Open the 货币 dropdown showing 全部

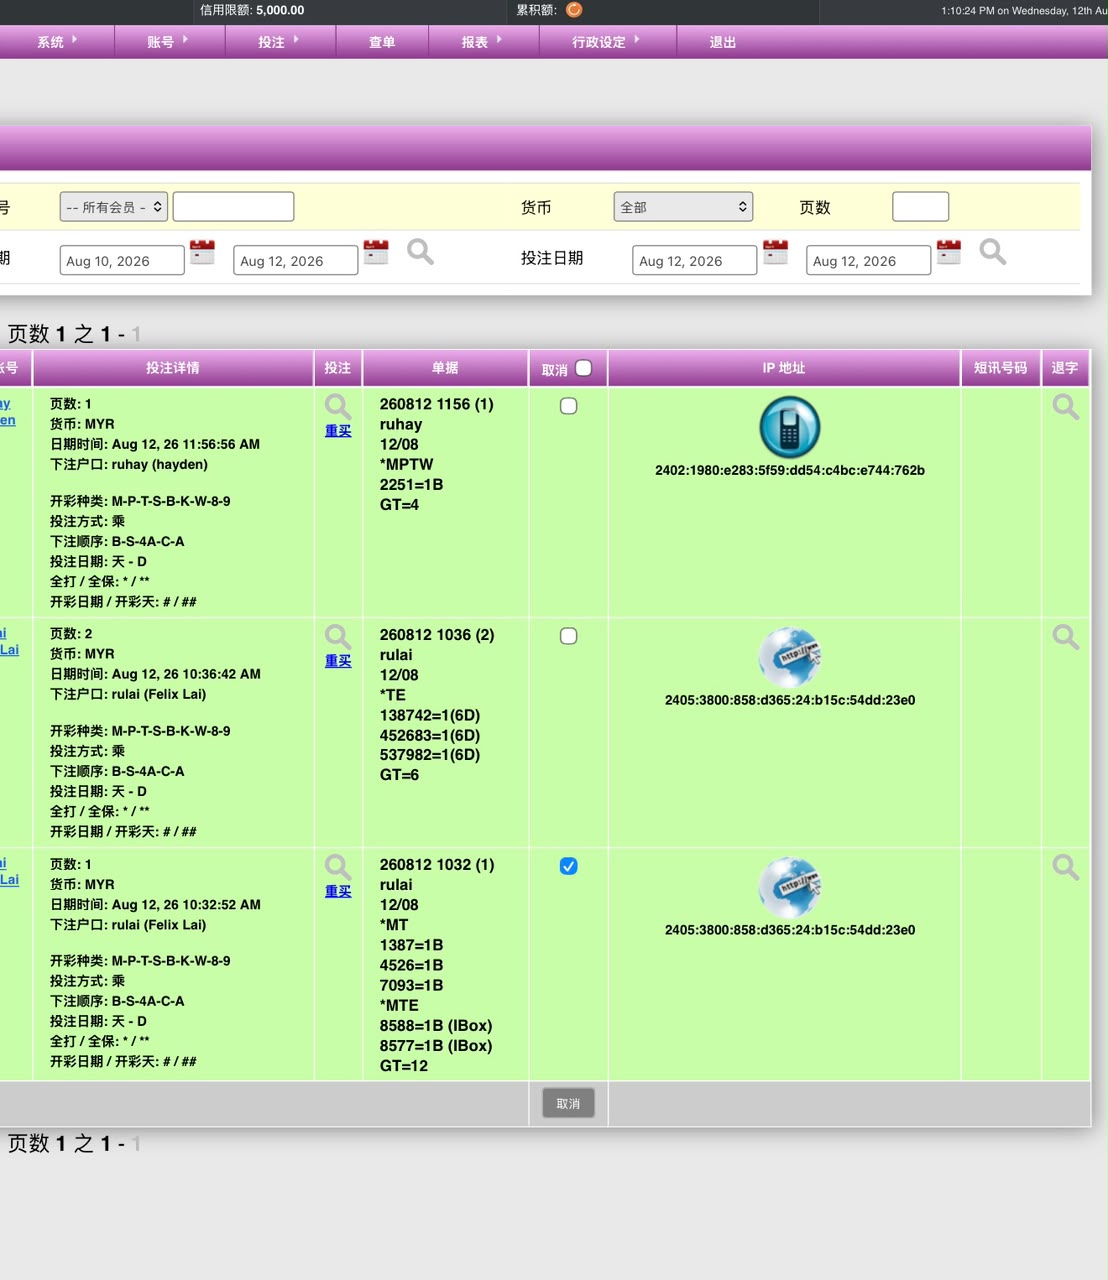click(683, 207)
